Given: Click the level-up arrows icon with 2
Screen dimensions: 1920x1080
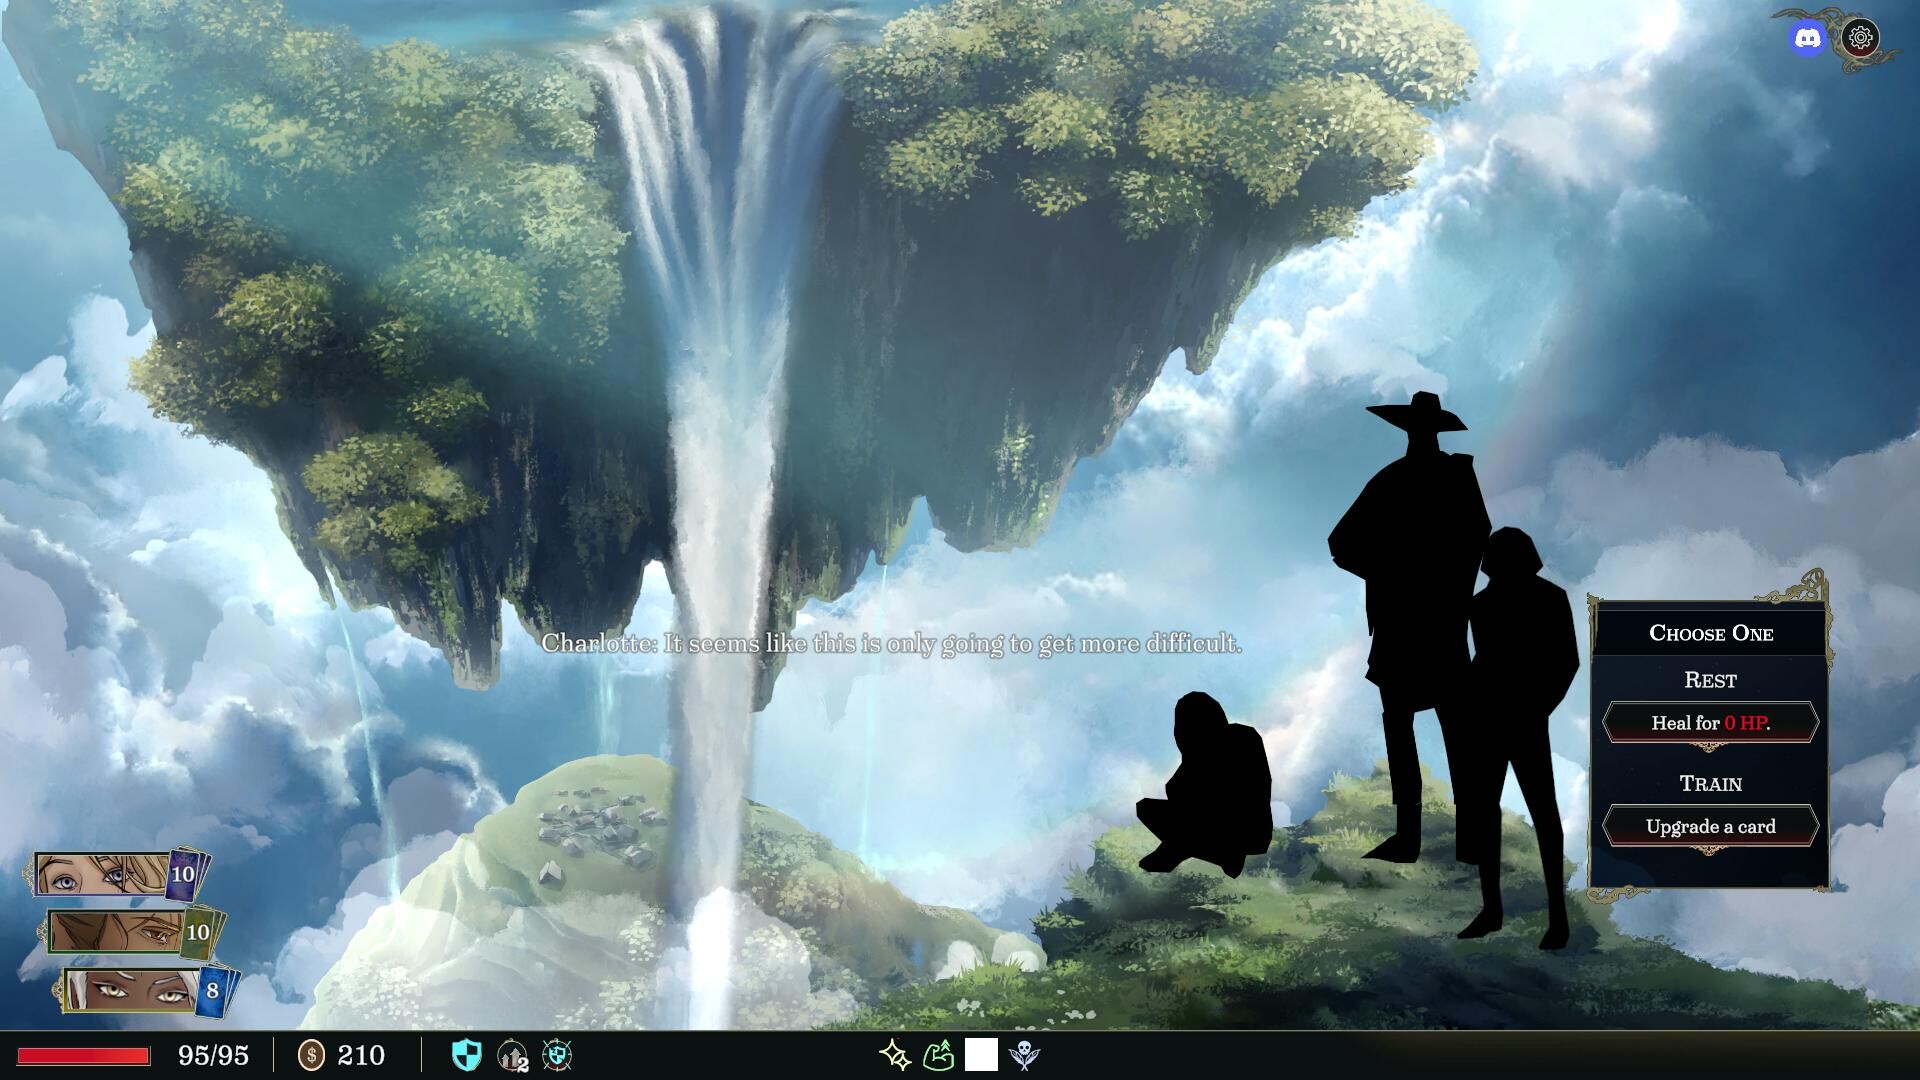Looking at the screenshot, I should 512,1056.
